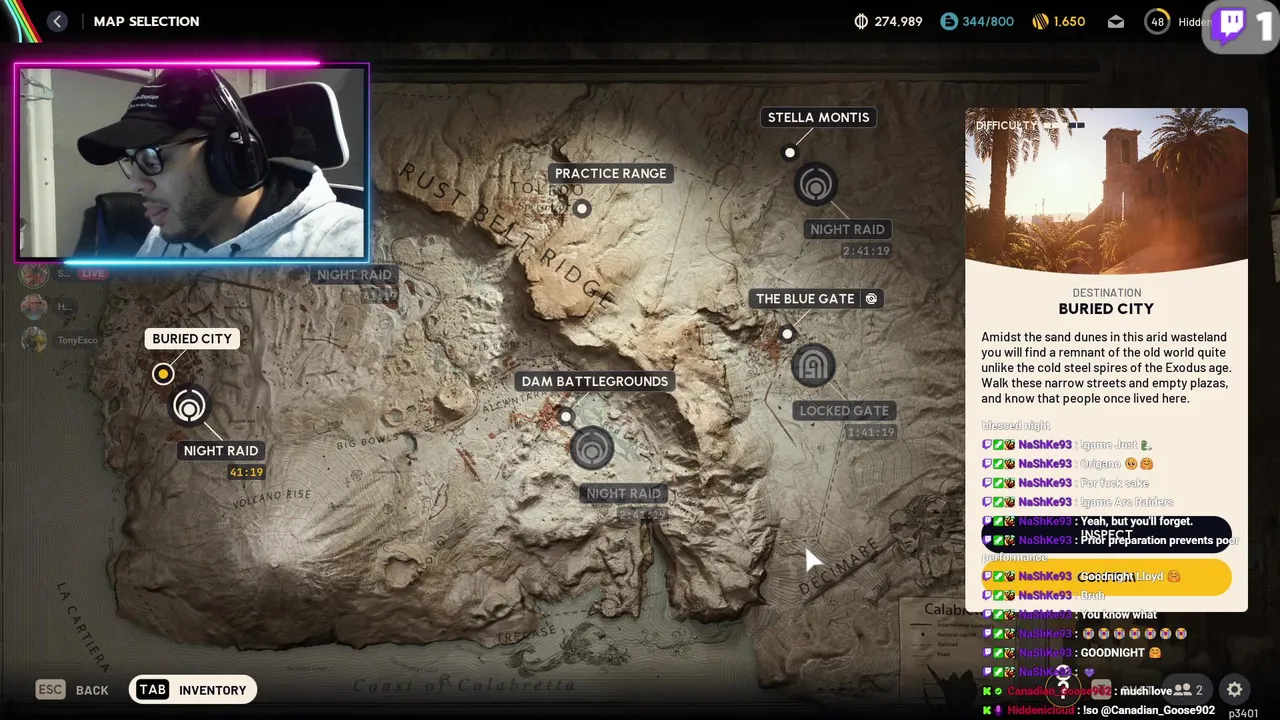Select the Dam Battlegrounds map marker dot
The image size is (1280, 720).
click(566, 417)
